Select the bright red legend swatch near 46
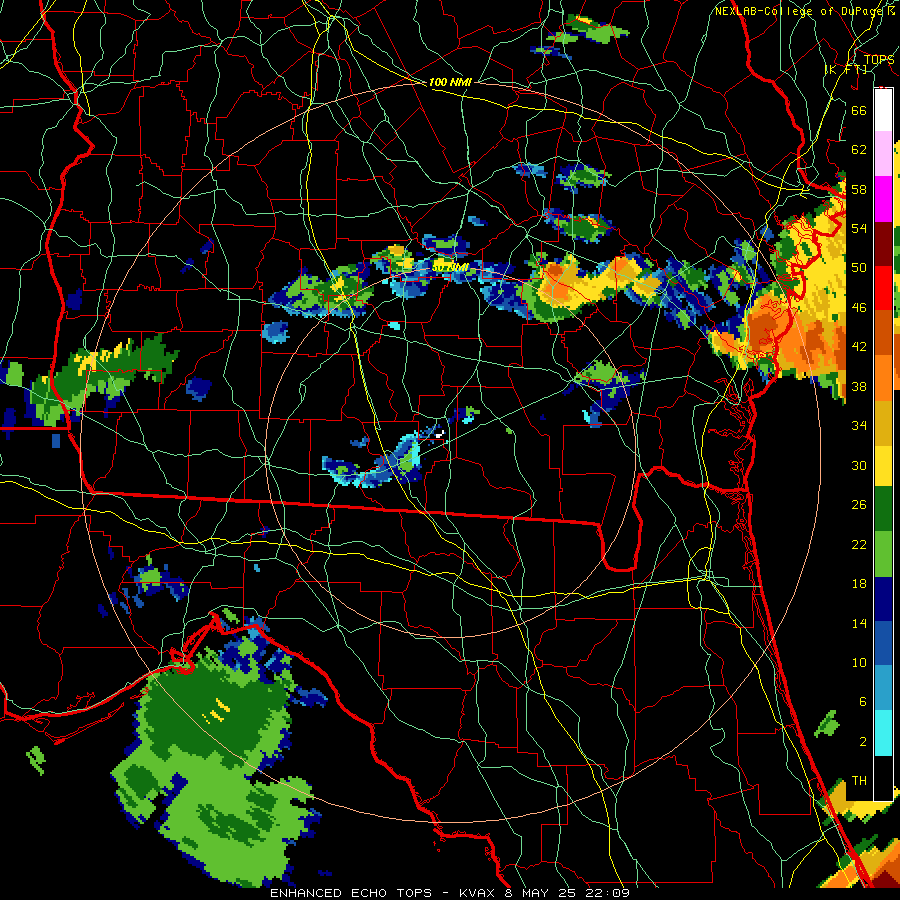 tap(883, 288)
